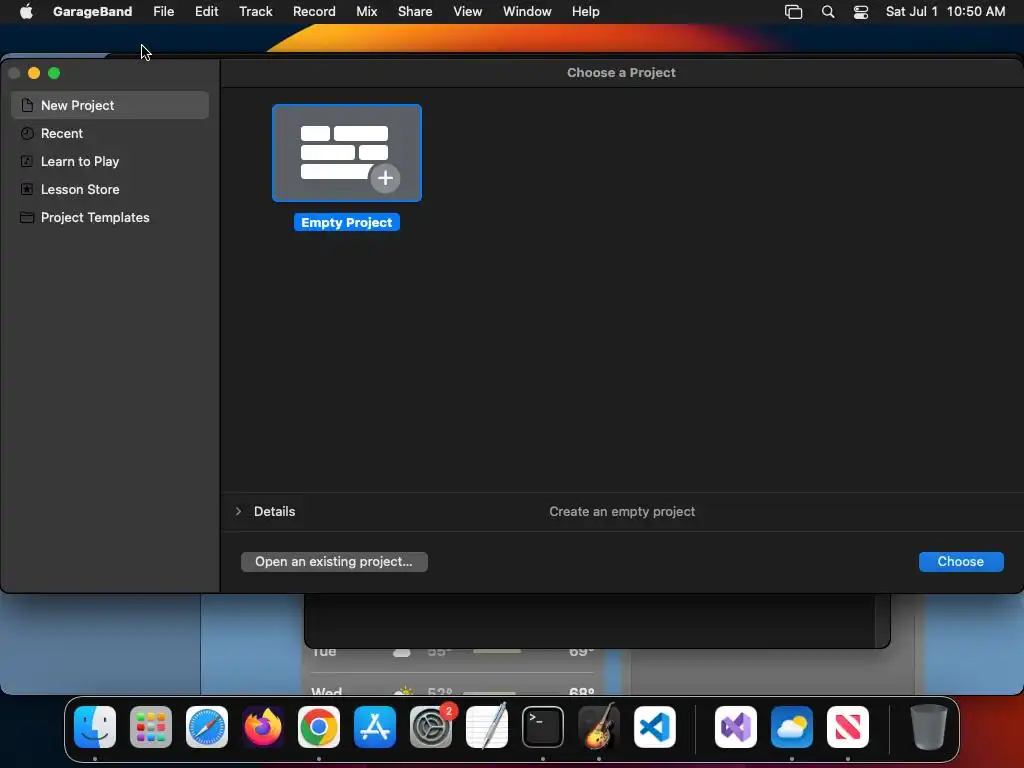
Task: Open the News app from the Dock
Action: (x=848, y=727)
